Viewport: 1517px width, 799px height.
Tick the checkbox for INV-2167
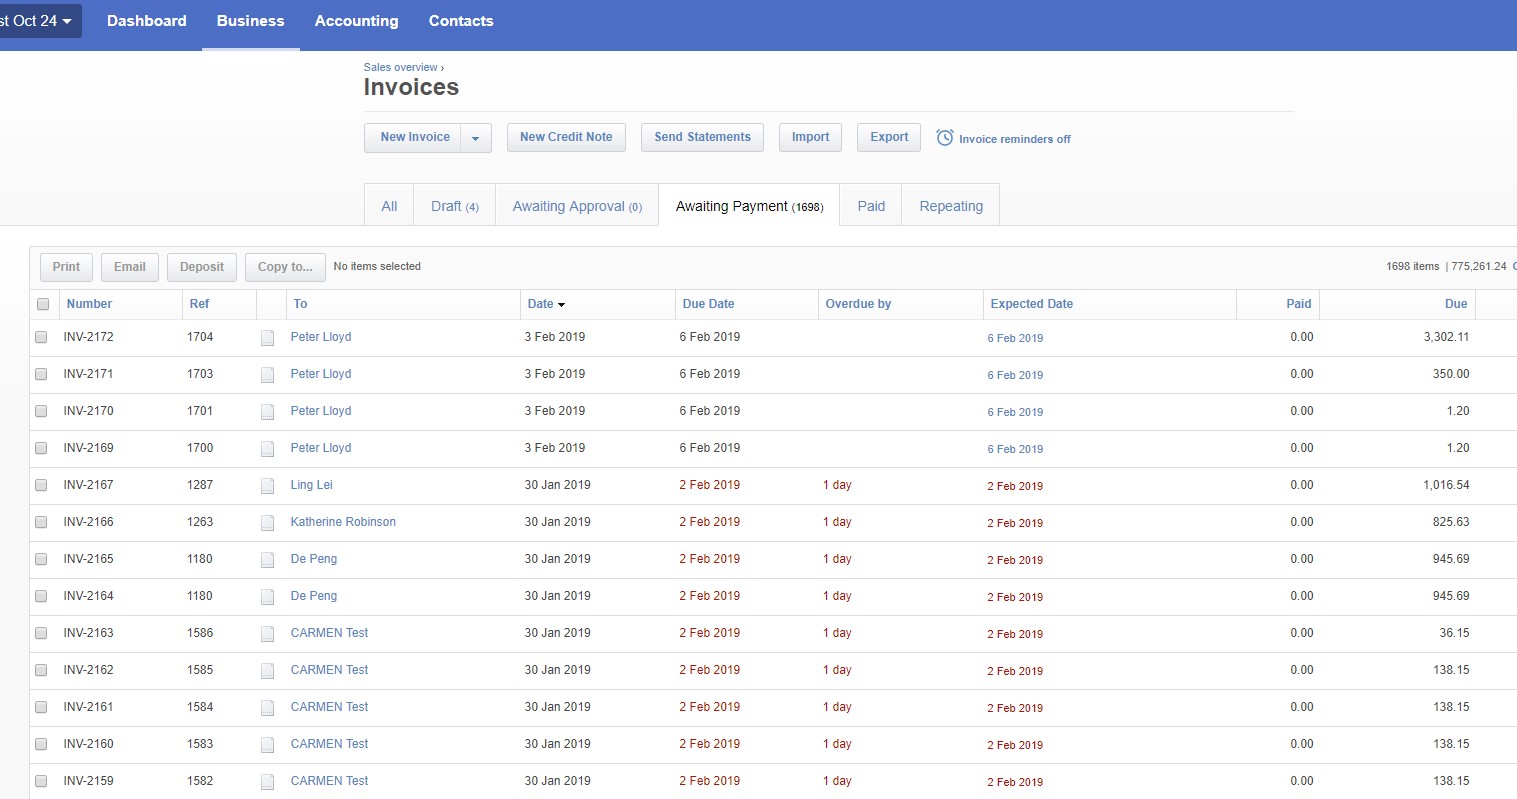(41, 485)
